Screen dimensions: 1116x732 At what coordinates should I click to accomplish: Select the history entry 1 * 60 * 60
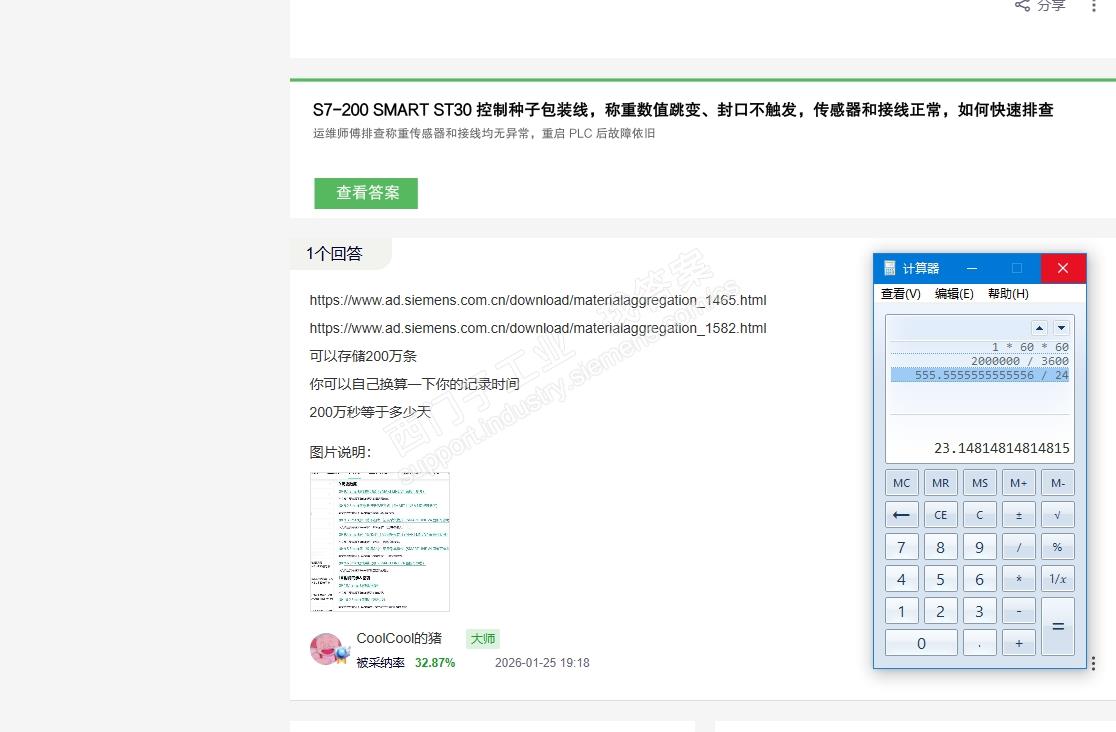tap(979, 347)
